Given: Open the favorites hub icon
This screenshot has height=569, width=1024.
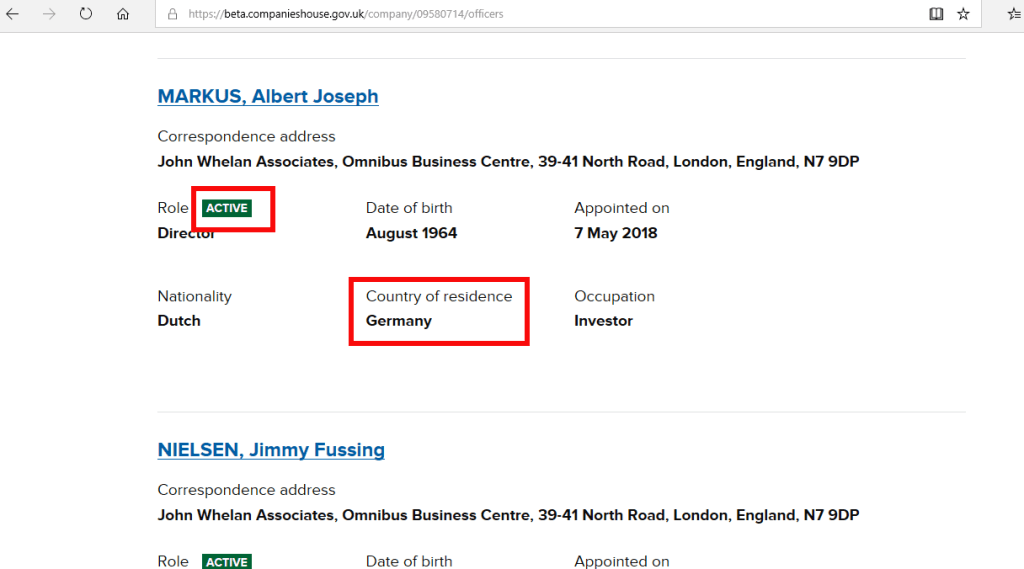Looking at the screenshot, I should (1013, 14).
